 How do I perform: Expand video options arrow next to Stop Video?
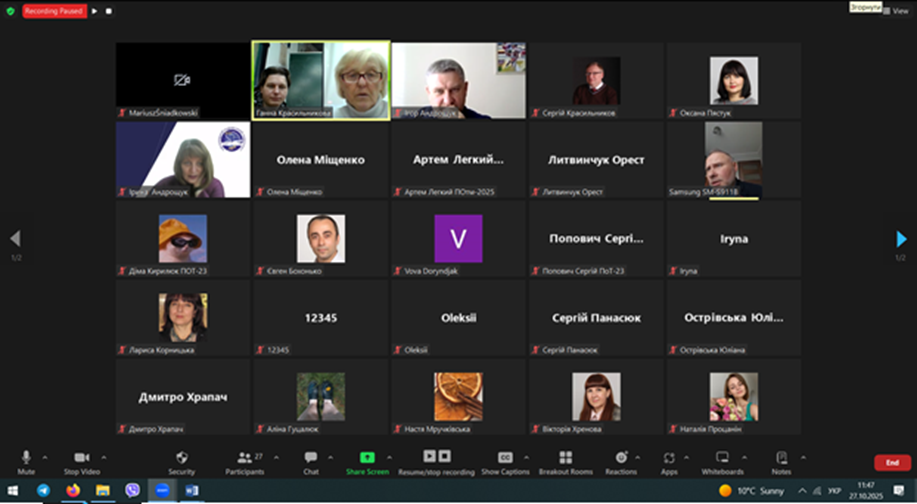coord(104,457)
